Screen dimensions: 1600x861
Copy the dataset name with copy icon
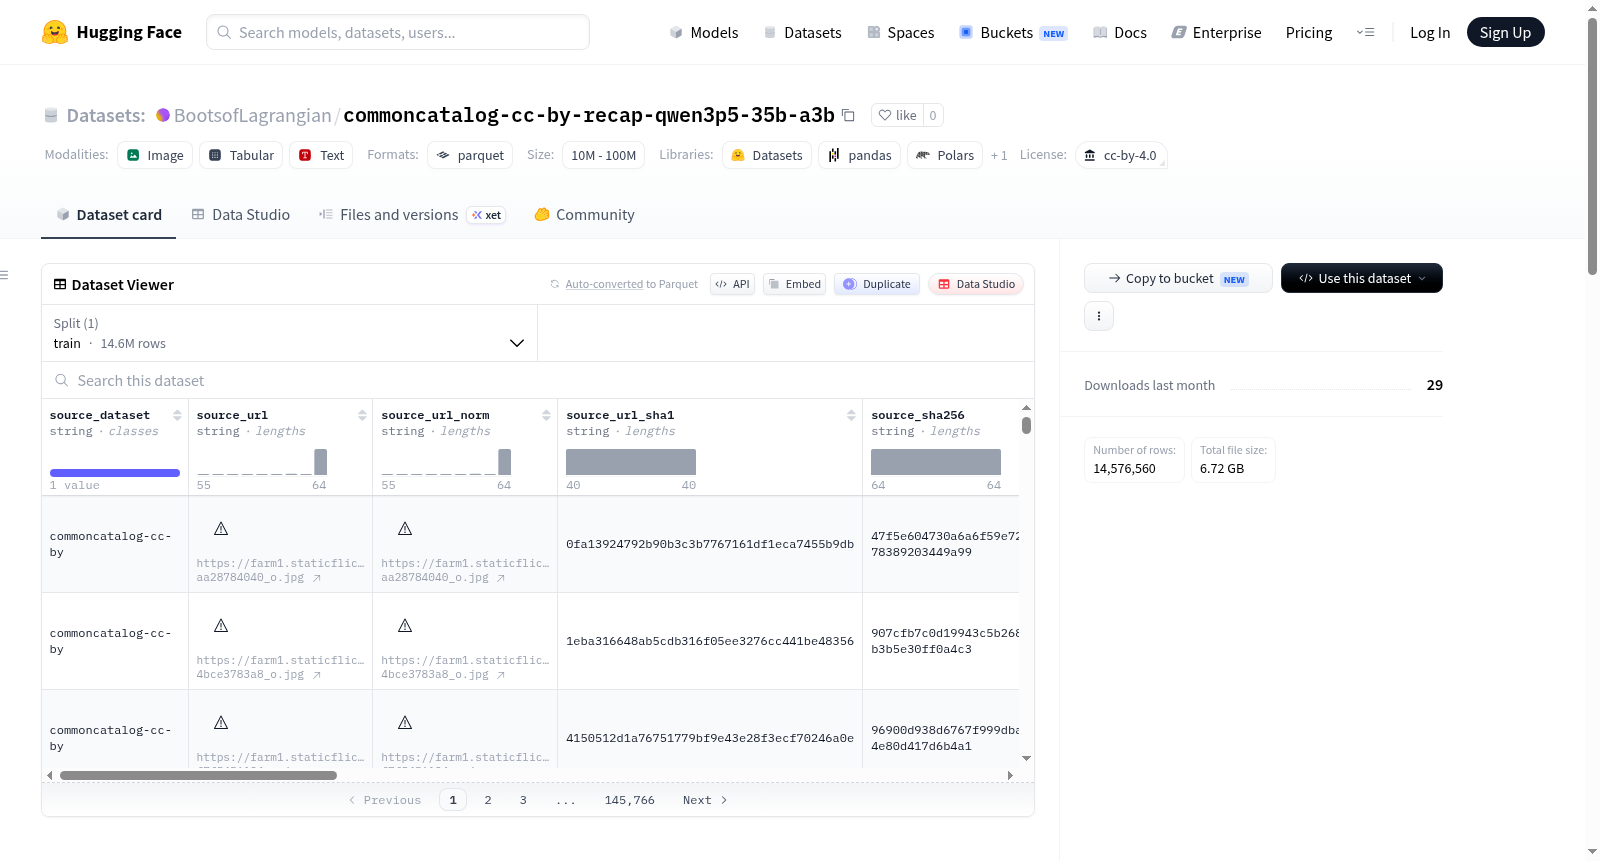click(x=848, y=115)
